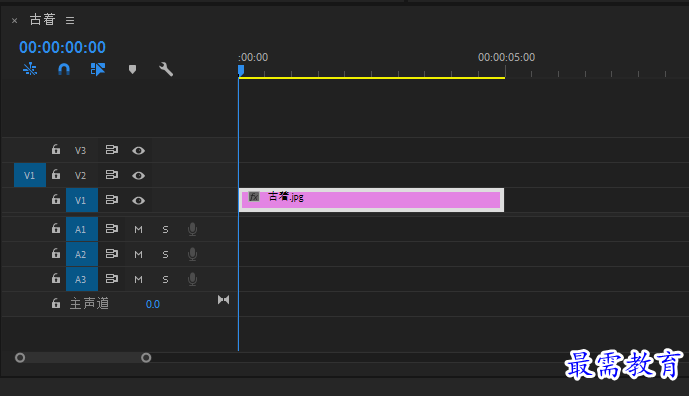Enable voice-over record on A1
The image size is (689, 396).
coord(192,229)
